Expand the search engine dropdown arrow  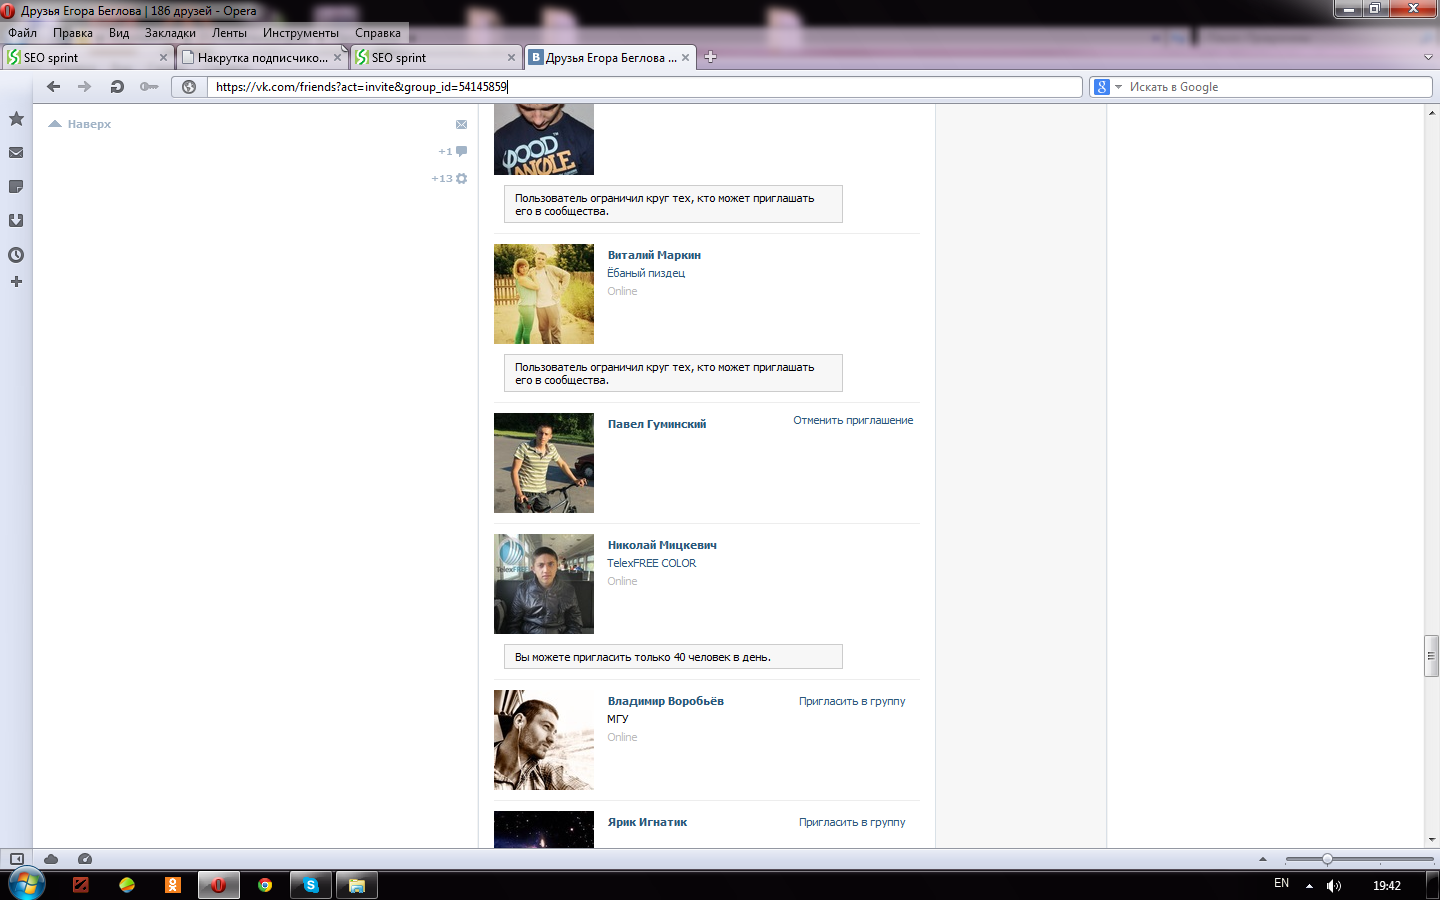point(1119,87)
